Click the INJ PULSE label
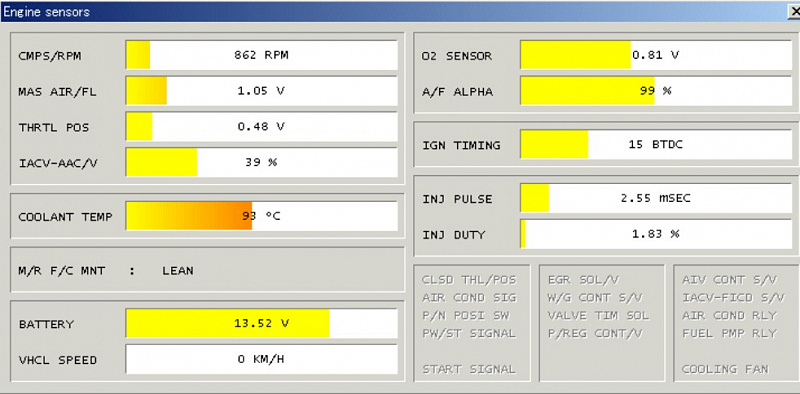This screenshot has width=800, height=394. (457, 199)
